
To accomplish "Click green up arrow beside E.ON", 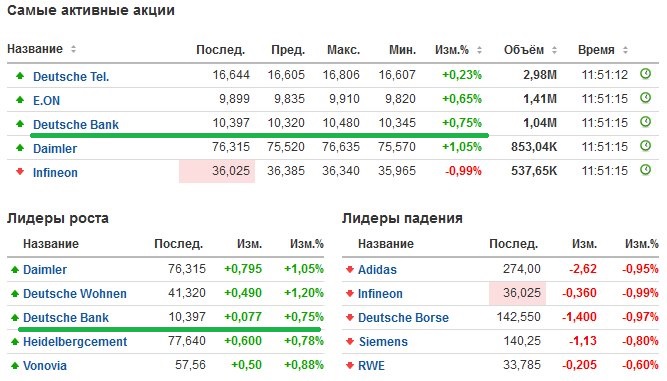I will coord(20,100).
